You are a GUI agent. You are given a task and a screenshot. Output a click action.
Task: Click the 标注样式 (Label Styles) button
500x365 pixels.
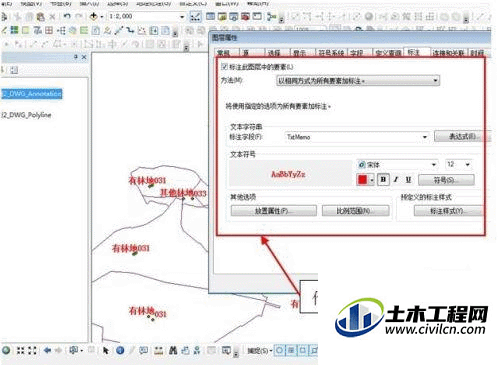click(x=448, y=211)
